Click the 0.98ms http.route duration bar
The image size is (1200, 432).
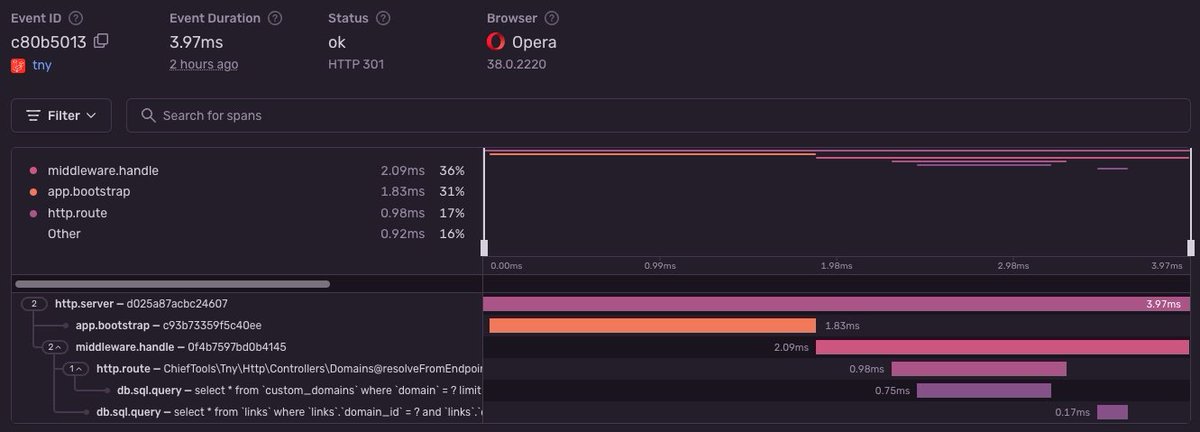coord(979,369)
